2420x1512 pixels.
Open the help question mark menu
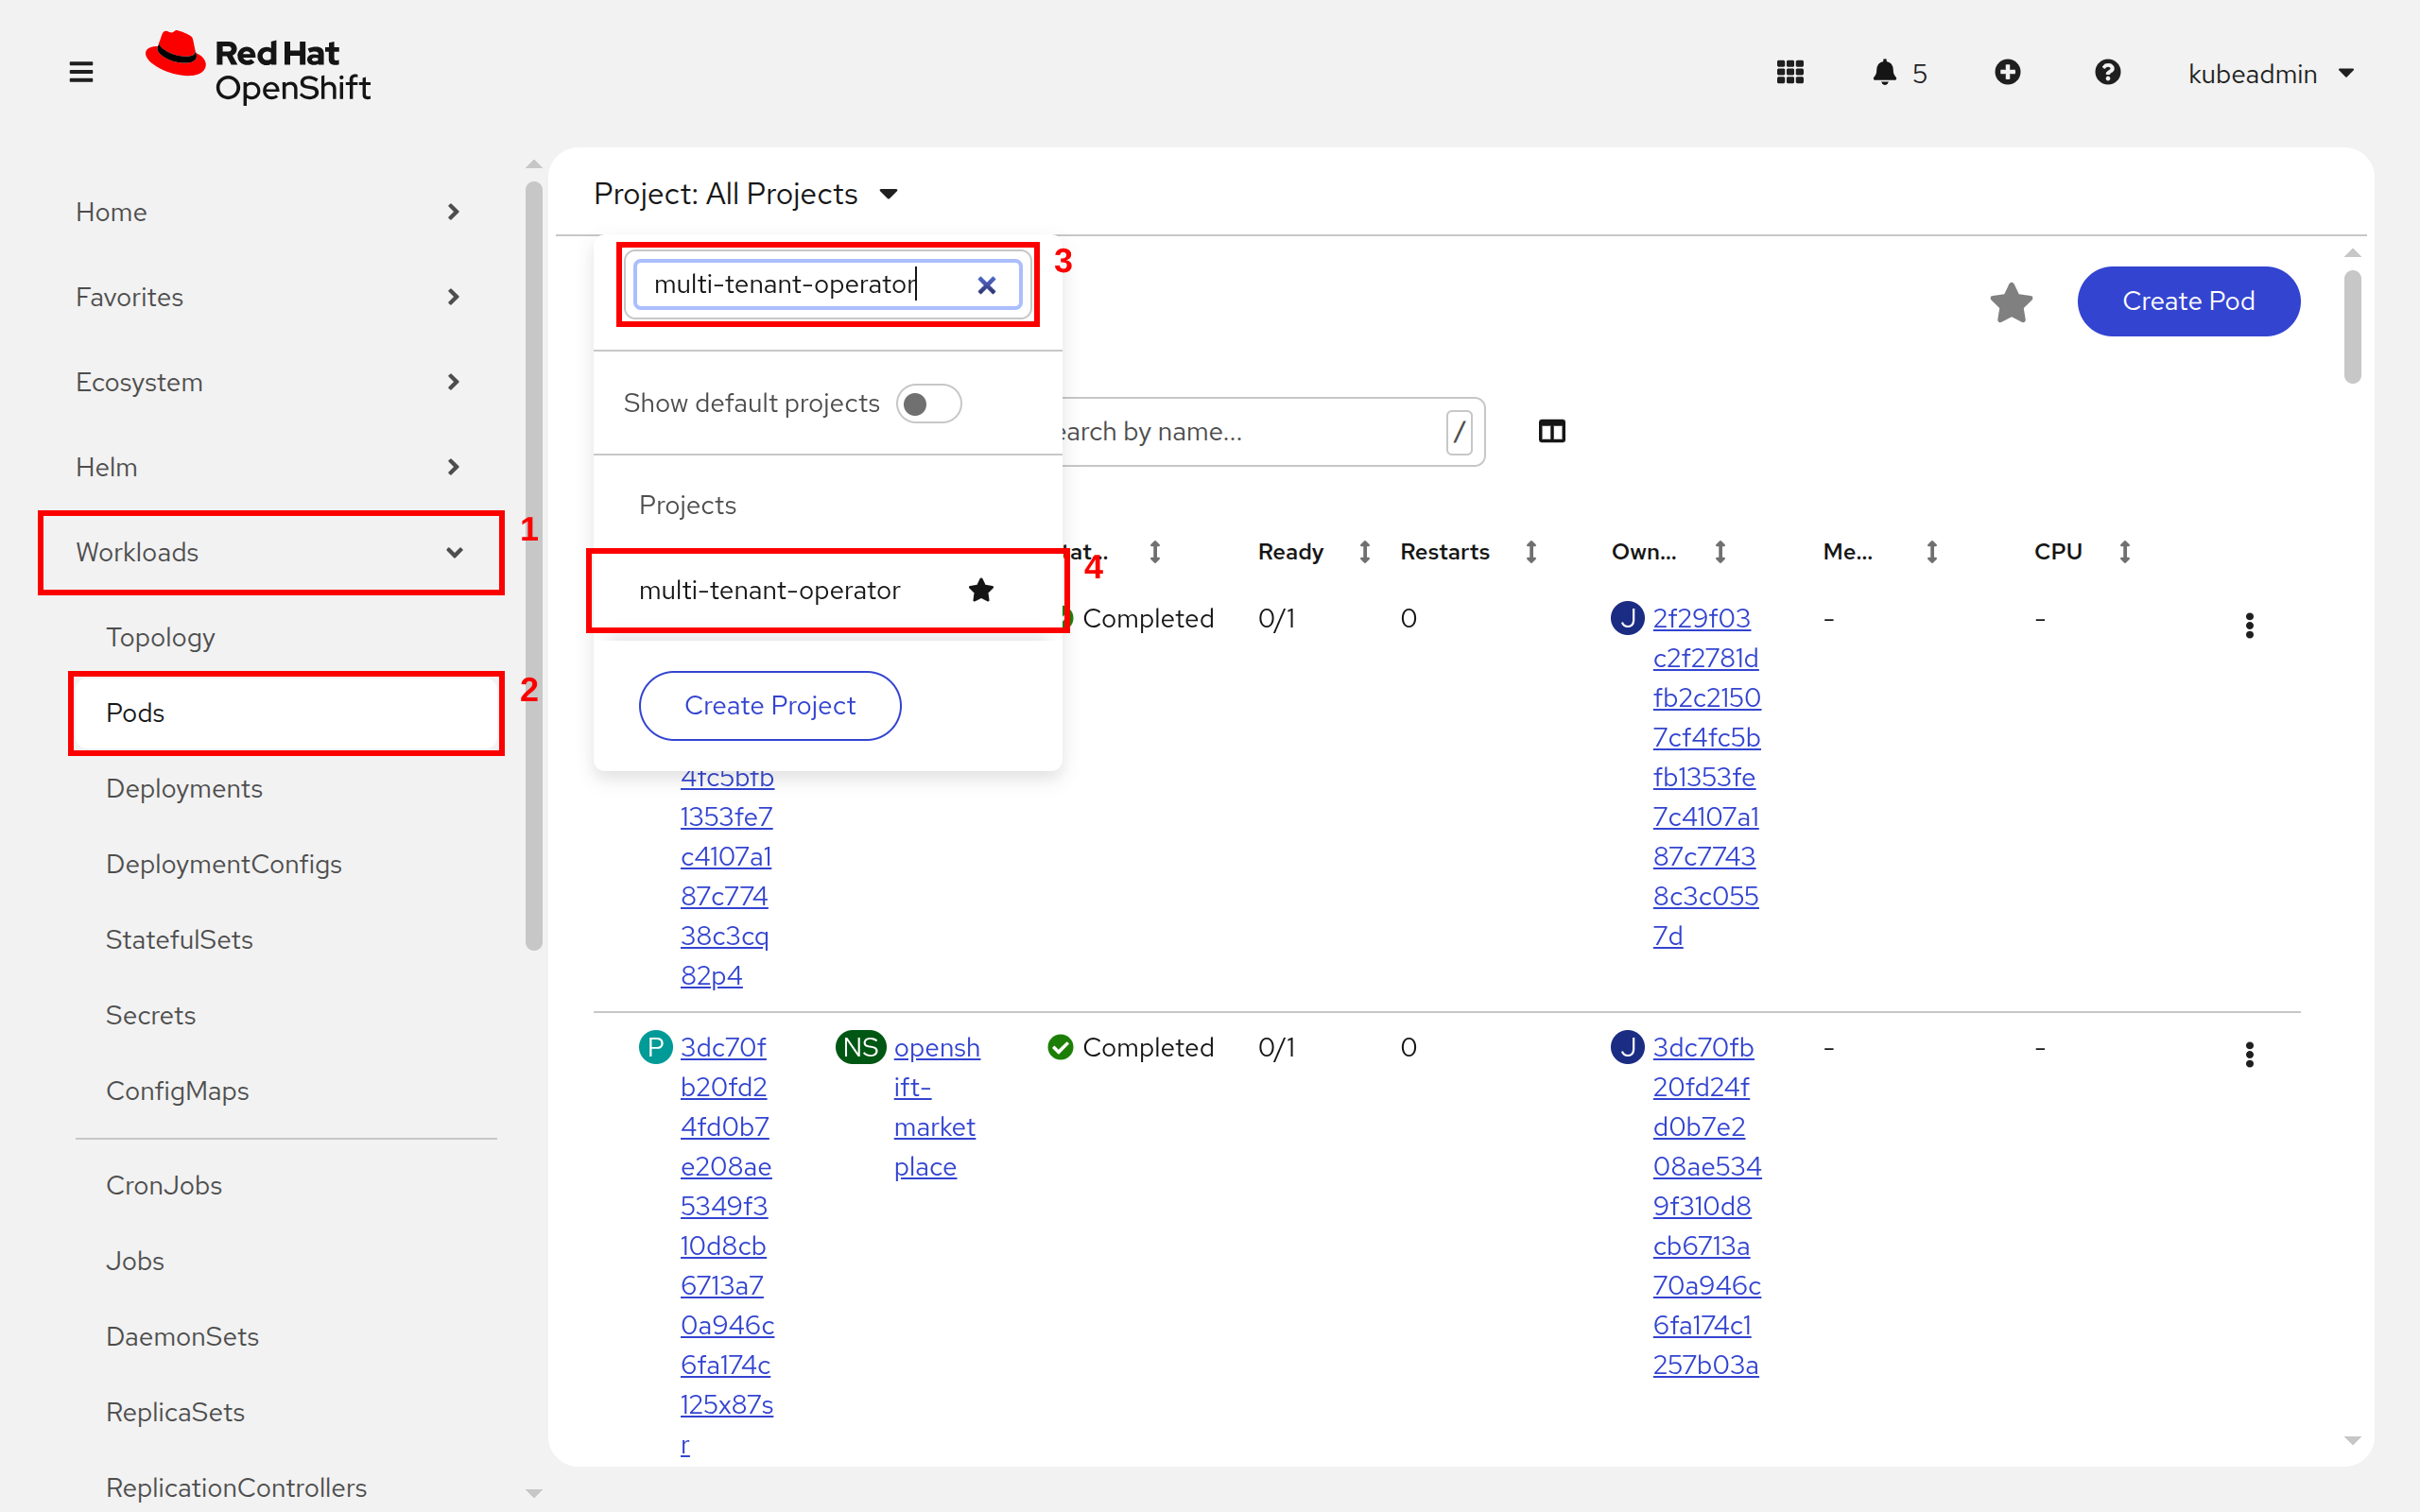coord(2107,72)
